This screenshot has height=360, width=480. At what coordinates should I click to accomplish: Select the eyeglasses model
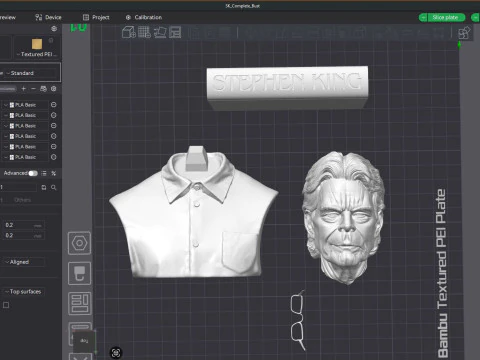(x=298, y=320)
